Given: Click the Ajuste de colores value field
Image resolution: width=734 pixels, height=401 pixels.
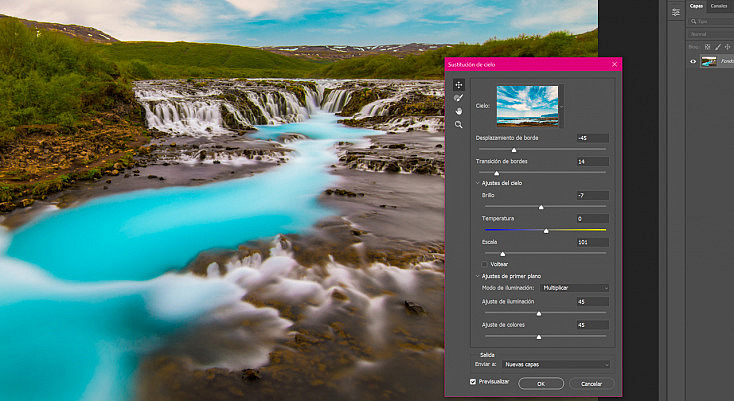Looking at the screenshot, I should point(593,325).
